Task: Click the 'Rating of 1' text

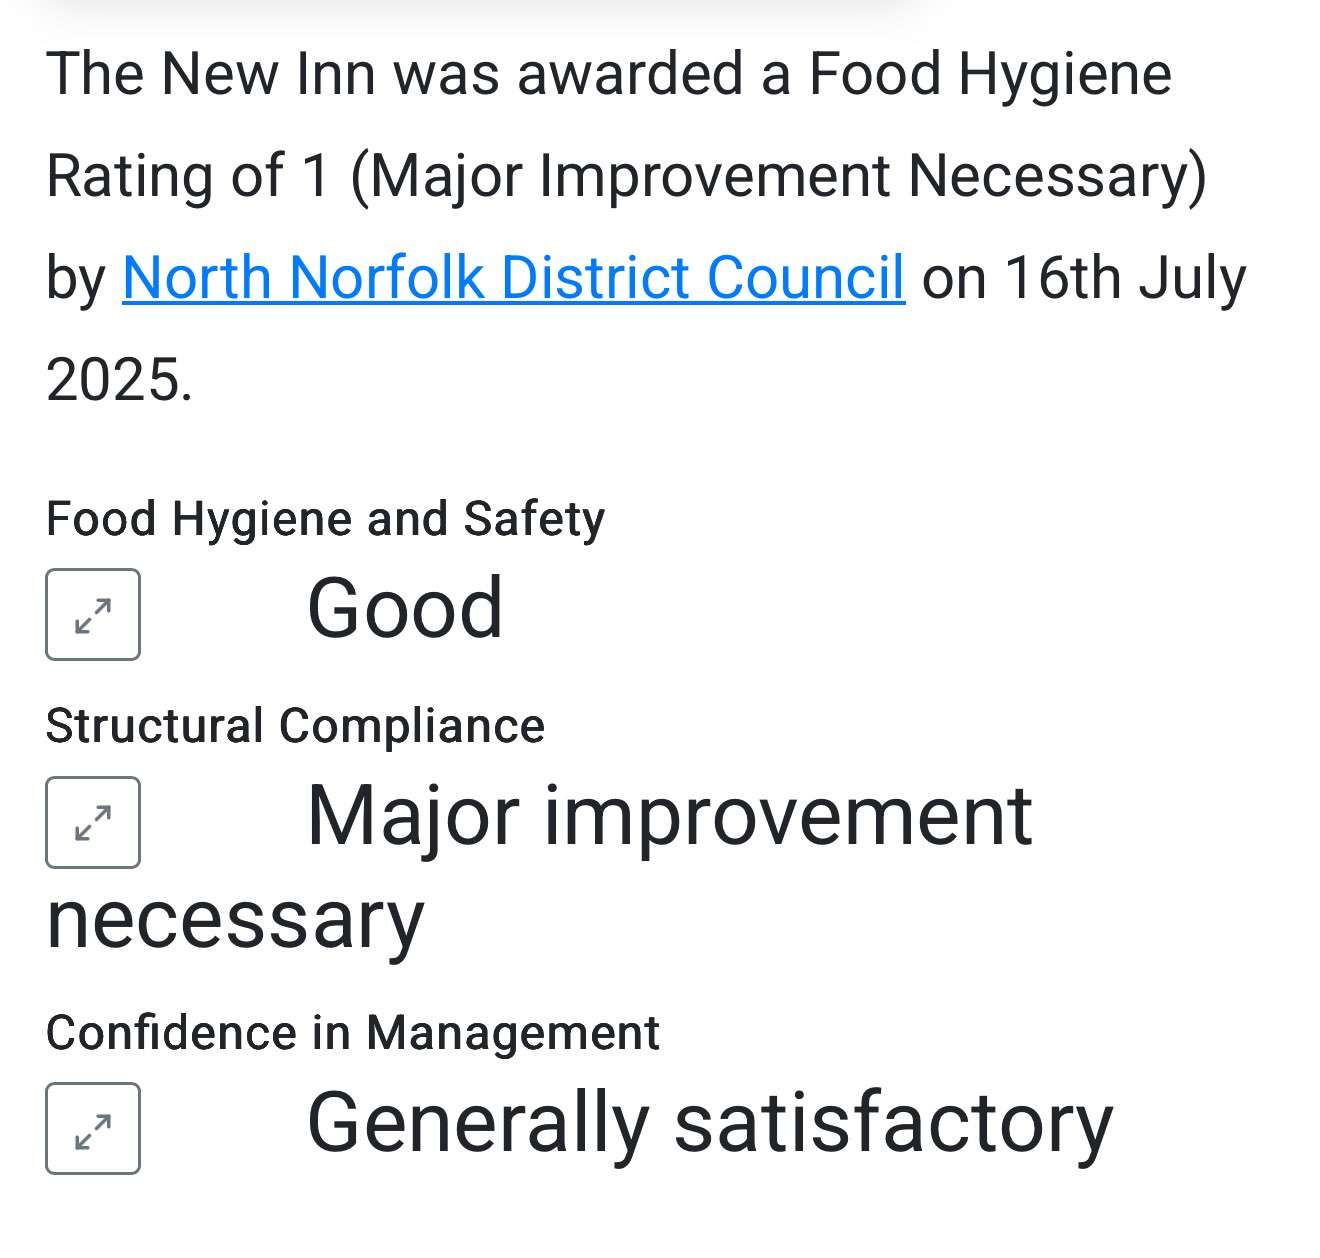Action: [188, 175]
